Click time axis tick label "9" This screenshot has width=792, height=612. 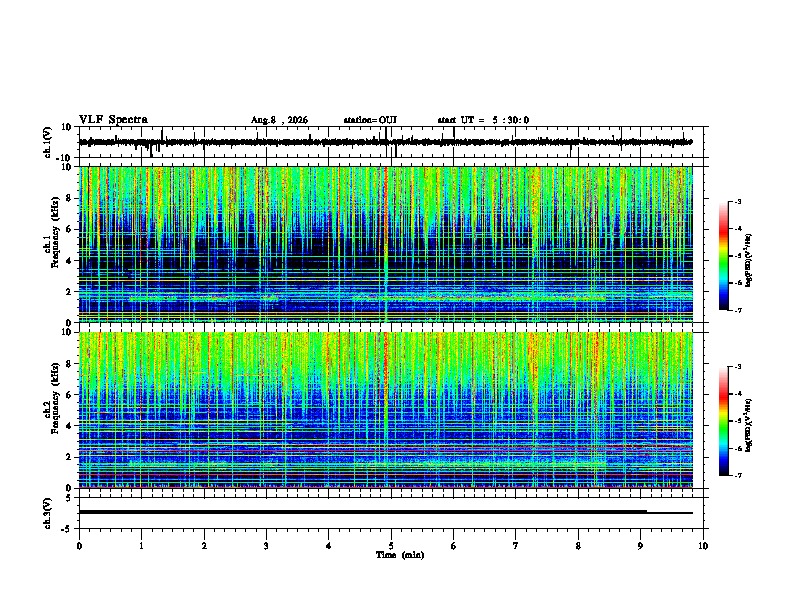(640, 546)
